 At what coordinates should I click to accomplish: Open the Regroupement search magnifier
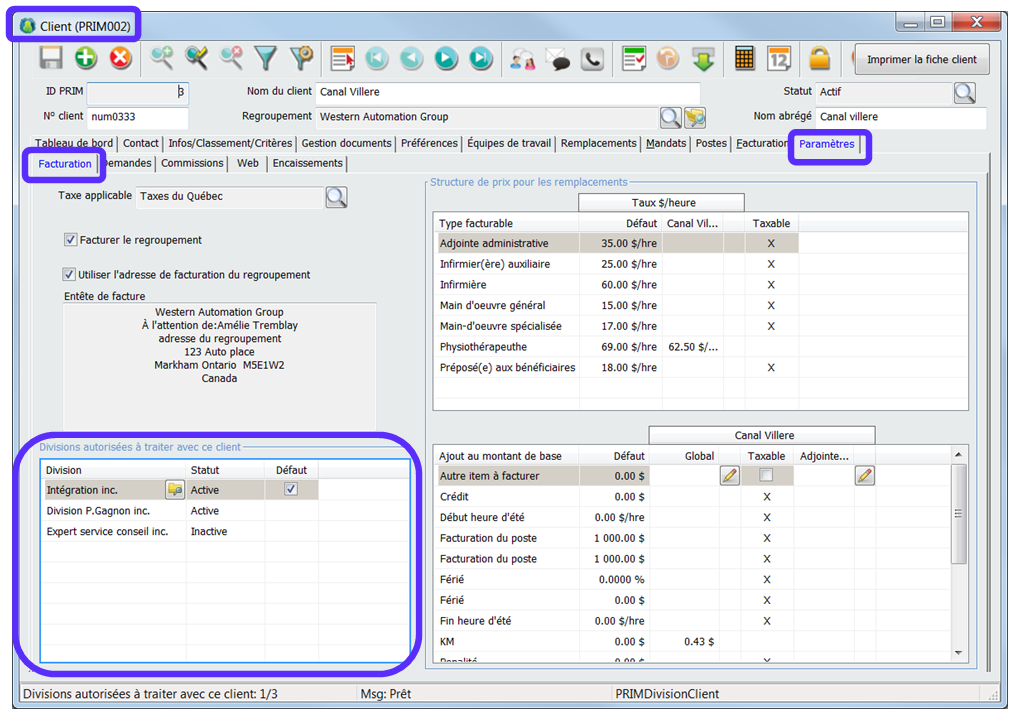[x=670, y=118]
